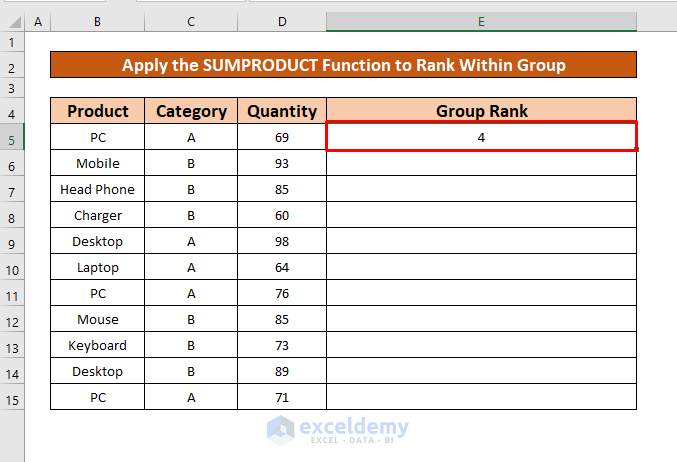Select Desktop product cell in row 9
This screenshot has height=462, width=677.
pyautogui.click(x=98, y=241)
